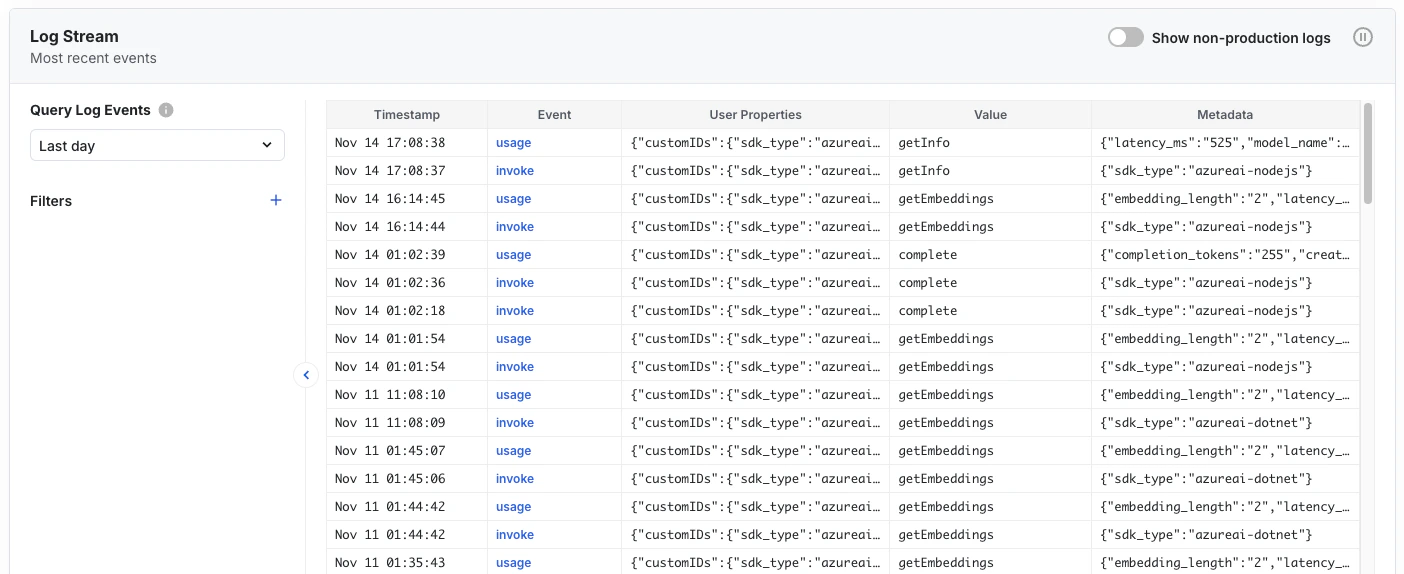
Task: Click the Event column header
Action: (x=554, y=115)
